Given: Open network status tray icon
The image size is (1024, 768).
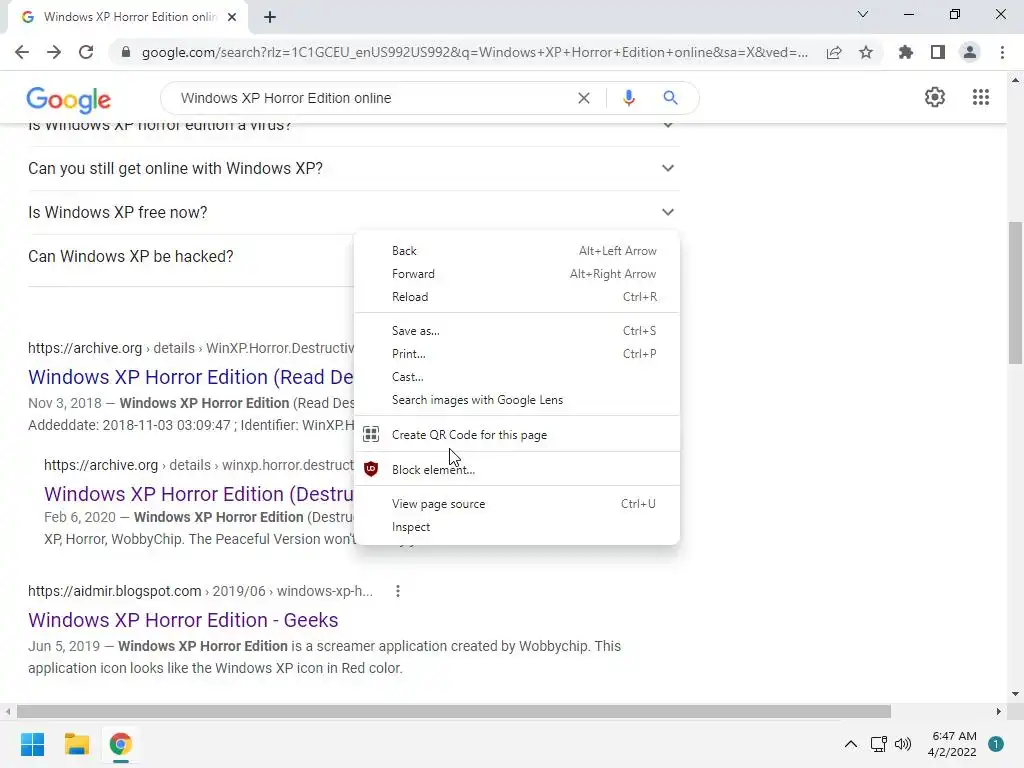Looking at the screenshot, I should click(878, 744).
